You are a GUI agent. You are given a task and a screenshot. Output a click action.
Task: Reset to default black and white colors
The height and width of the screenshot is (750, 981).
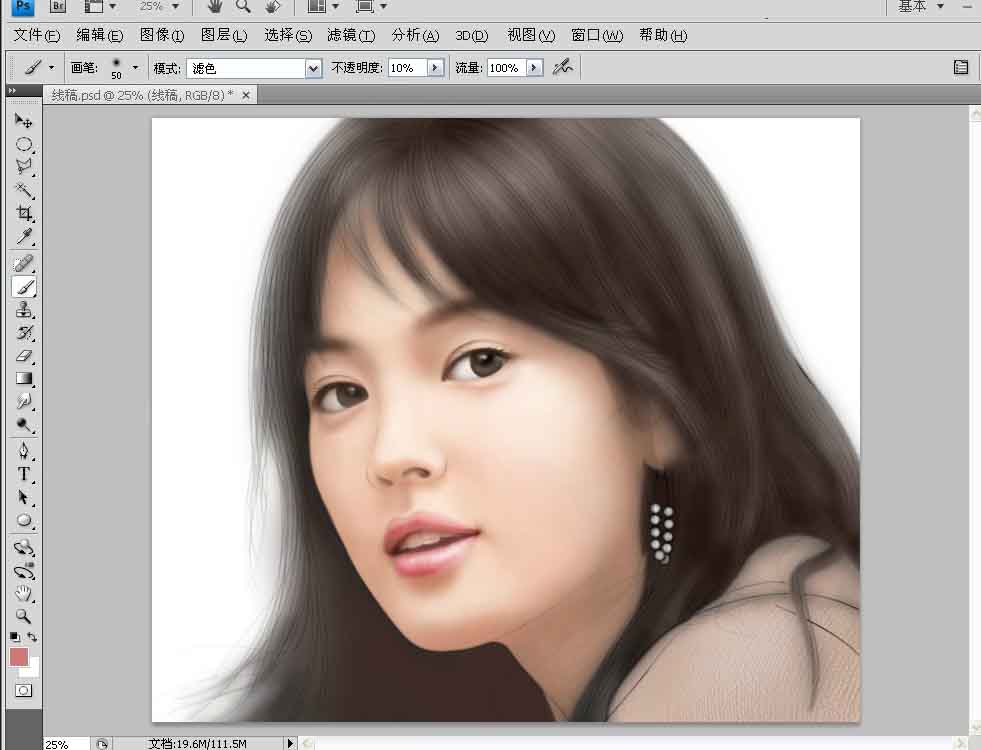pos(14,637)
